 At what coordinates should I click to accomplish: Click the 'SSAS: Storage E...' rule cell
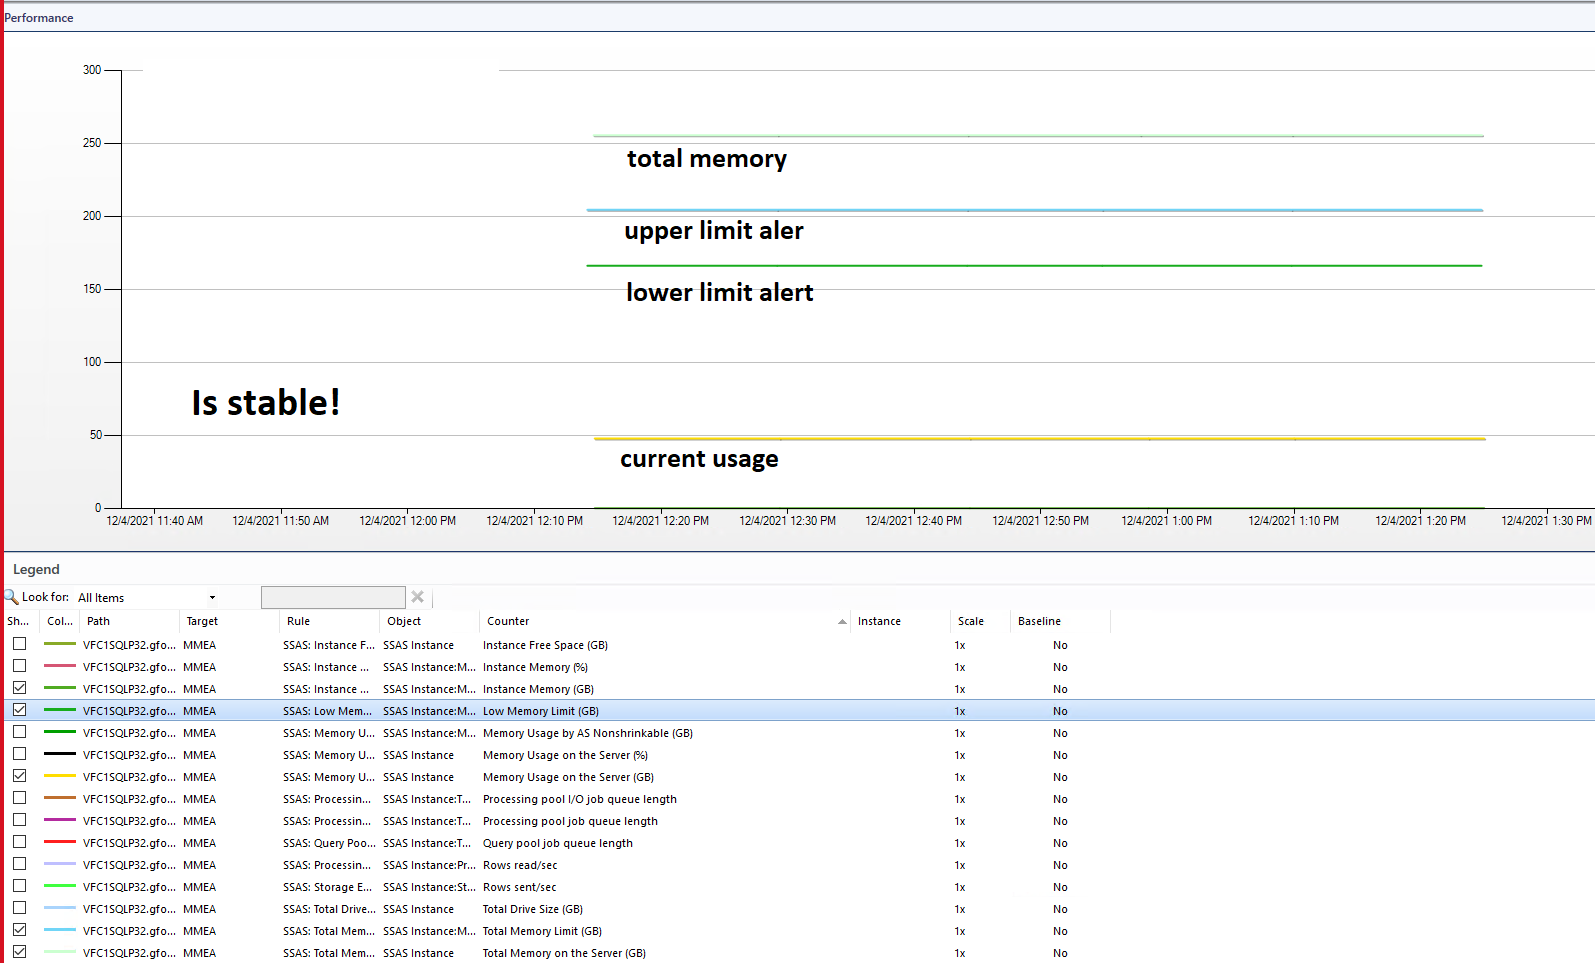click(x=328, y=887)
